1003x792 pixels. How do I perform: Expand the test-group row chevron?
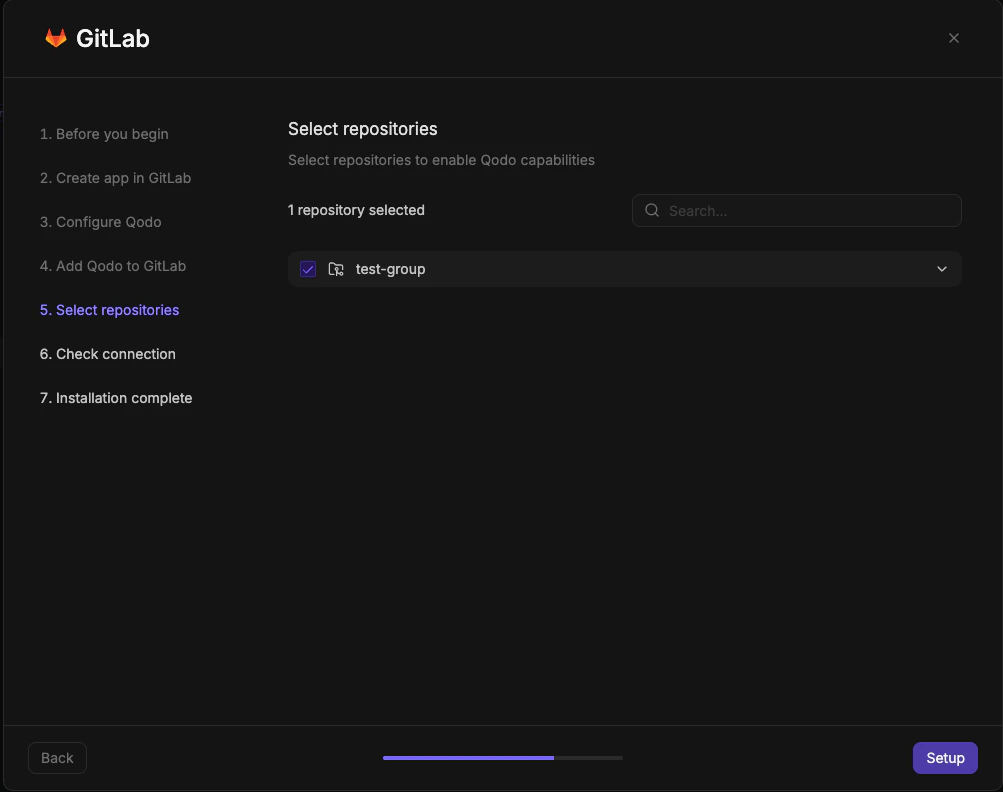click(x=942, y=269)
